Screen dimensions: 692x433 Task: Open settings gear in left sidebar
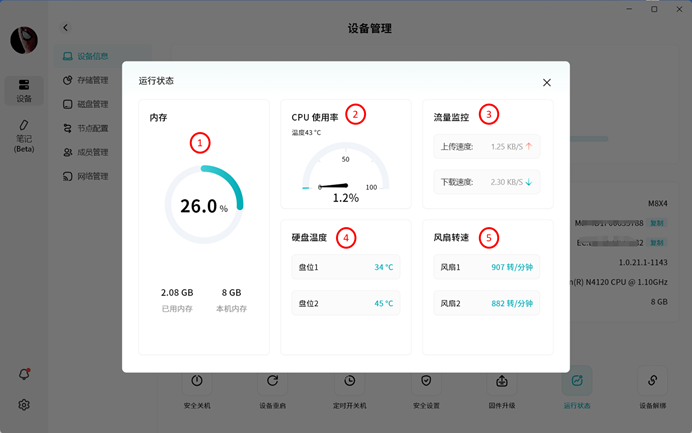[24, 405]
